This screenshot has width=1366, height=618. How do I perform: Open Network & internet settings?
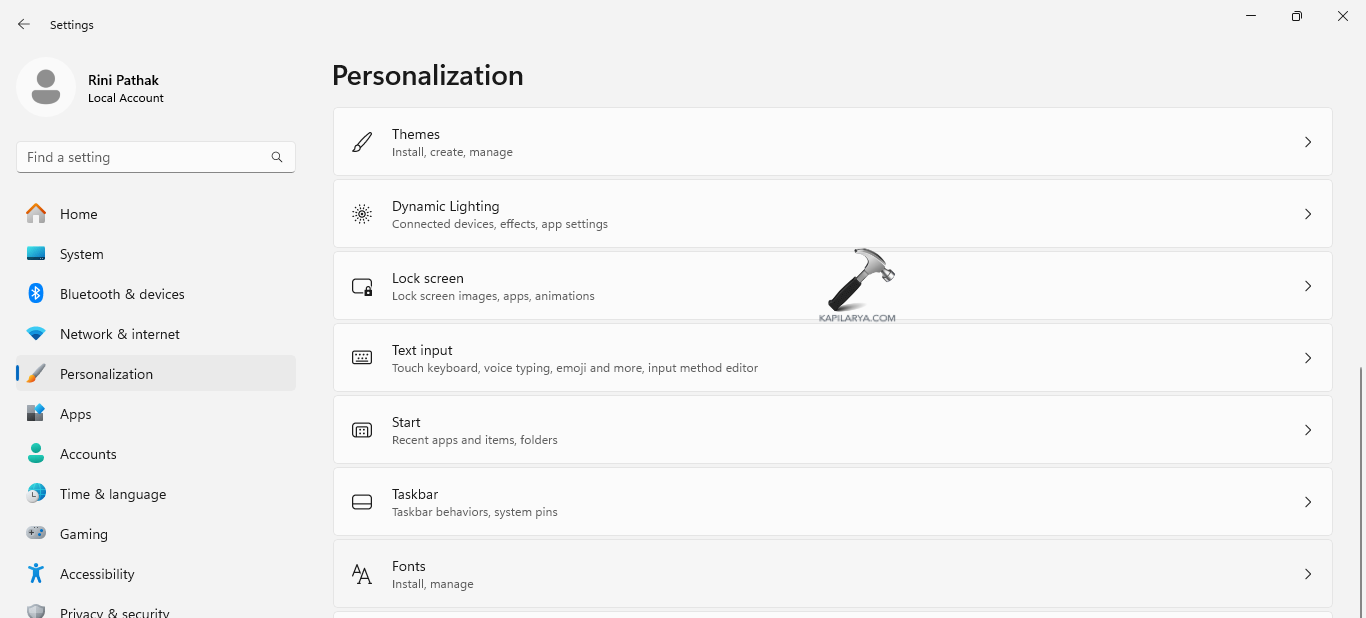tap(119, 334)
